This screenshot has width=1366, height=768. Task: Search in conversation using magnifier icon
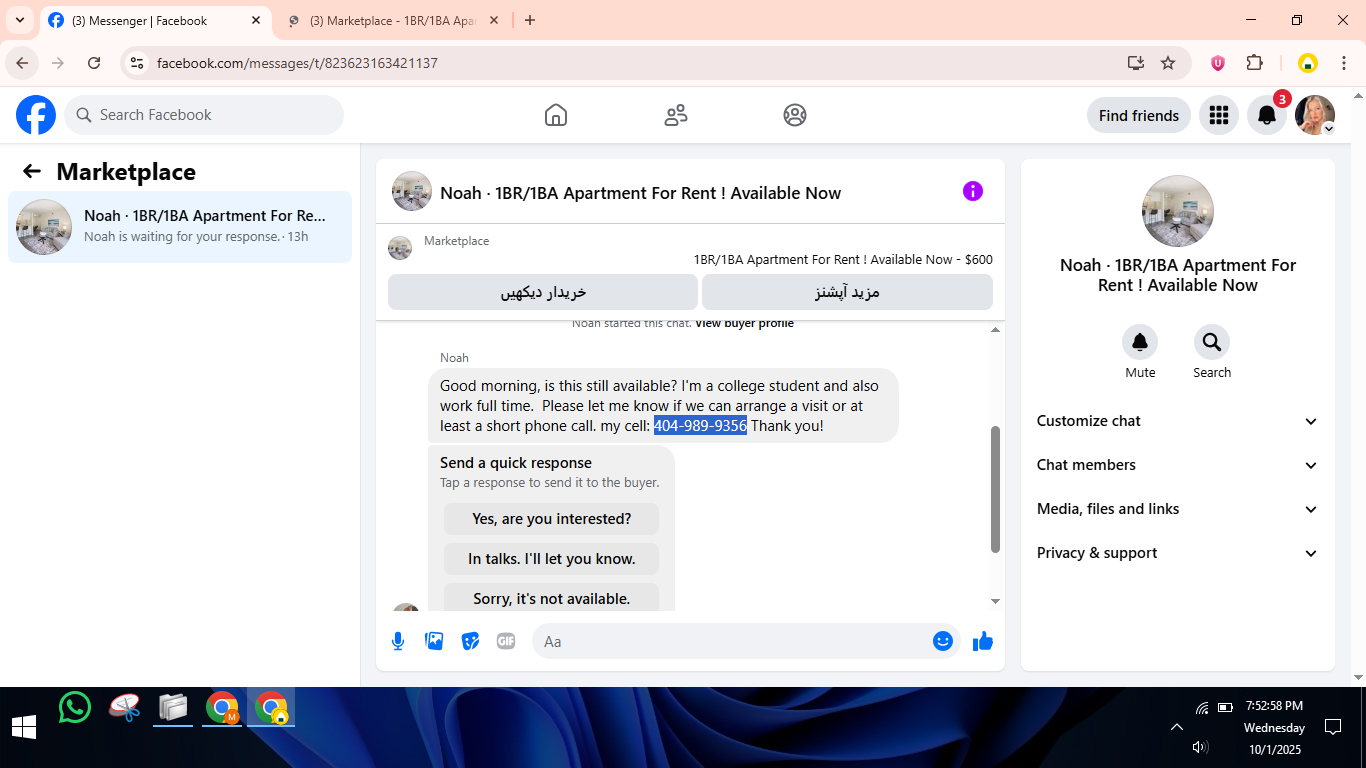(1212, 343)
